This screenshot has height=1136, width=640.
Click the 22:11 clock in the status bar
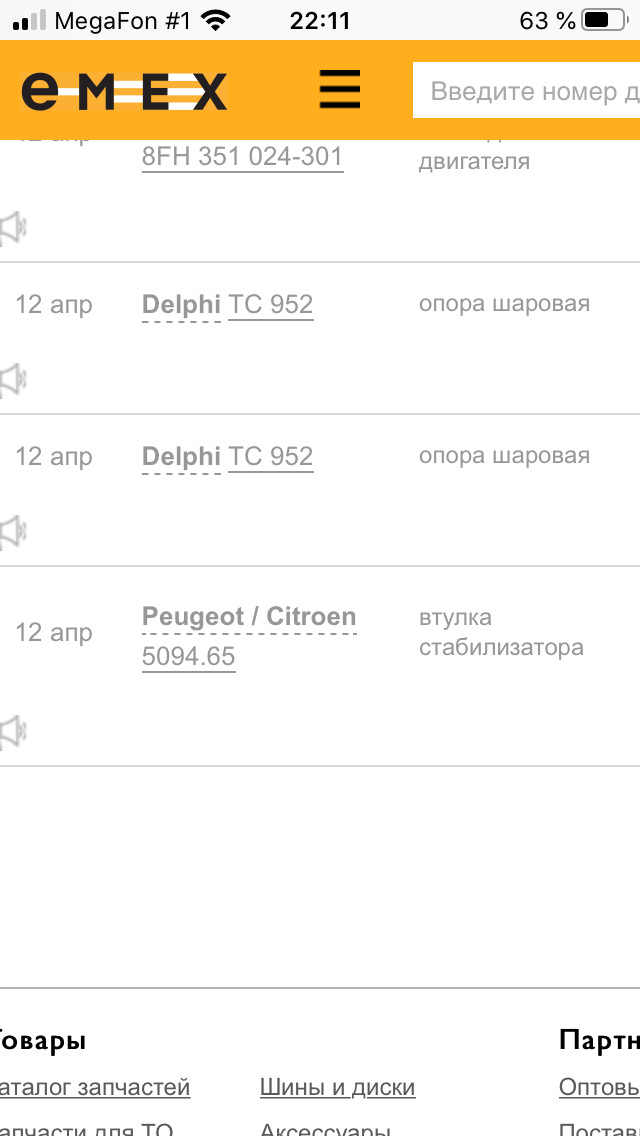pyautogui.click(x=320, y=17)
